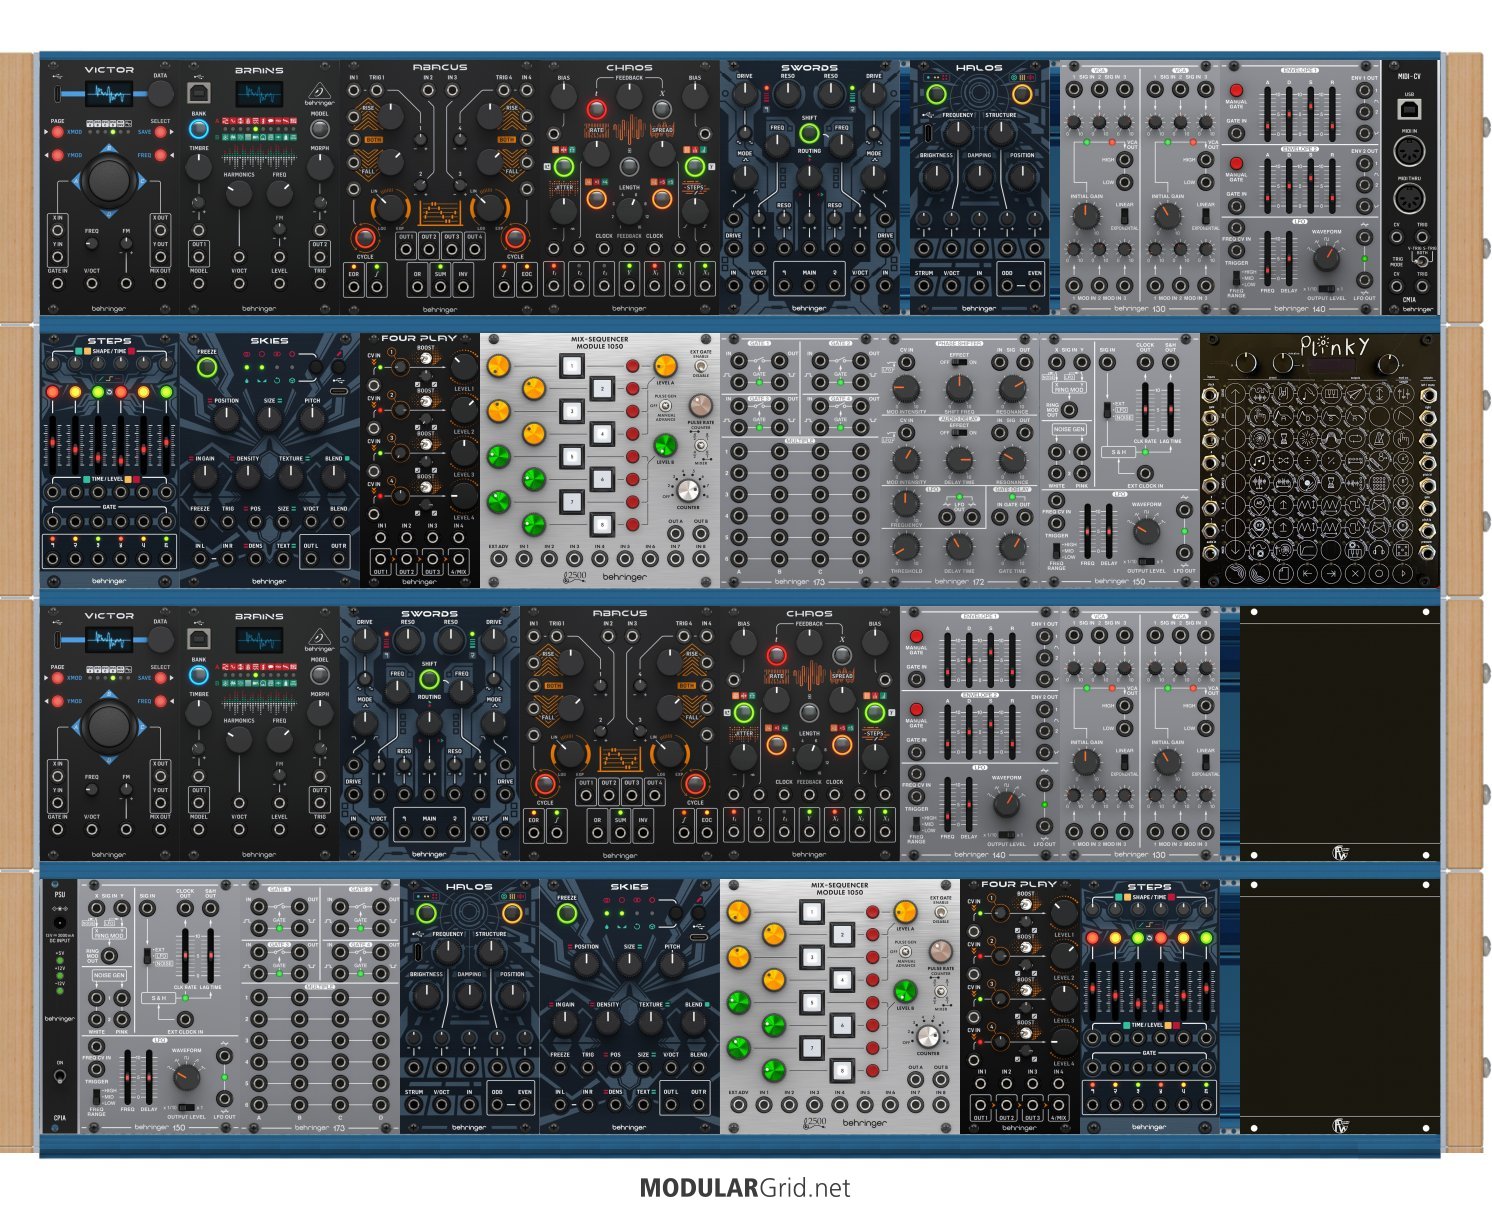Image resolution: width=1492 pixels, height=1209 pixels.
Task: Adjust Envelope 2 Sustain slider on top-row 140
Action: [x=1311, y=186]
